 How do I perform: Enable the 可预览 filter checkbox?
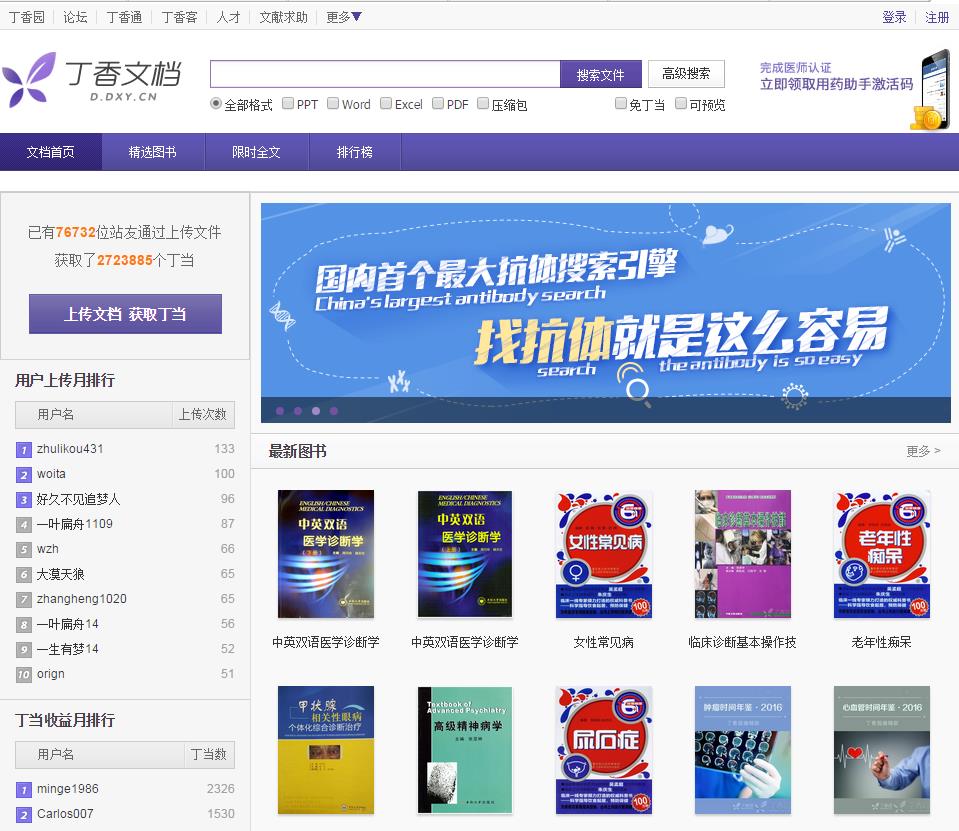tap(680, 103)
